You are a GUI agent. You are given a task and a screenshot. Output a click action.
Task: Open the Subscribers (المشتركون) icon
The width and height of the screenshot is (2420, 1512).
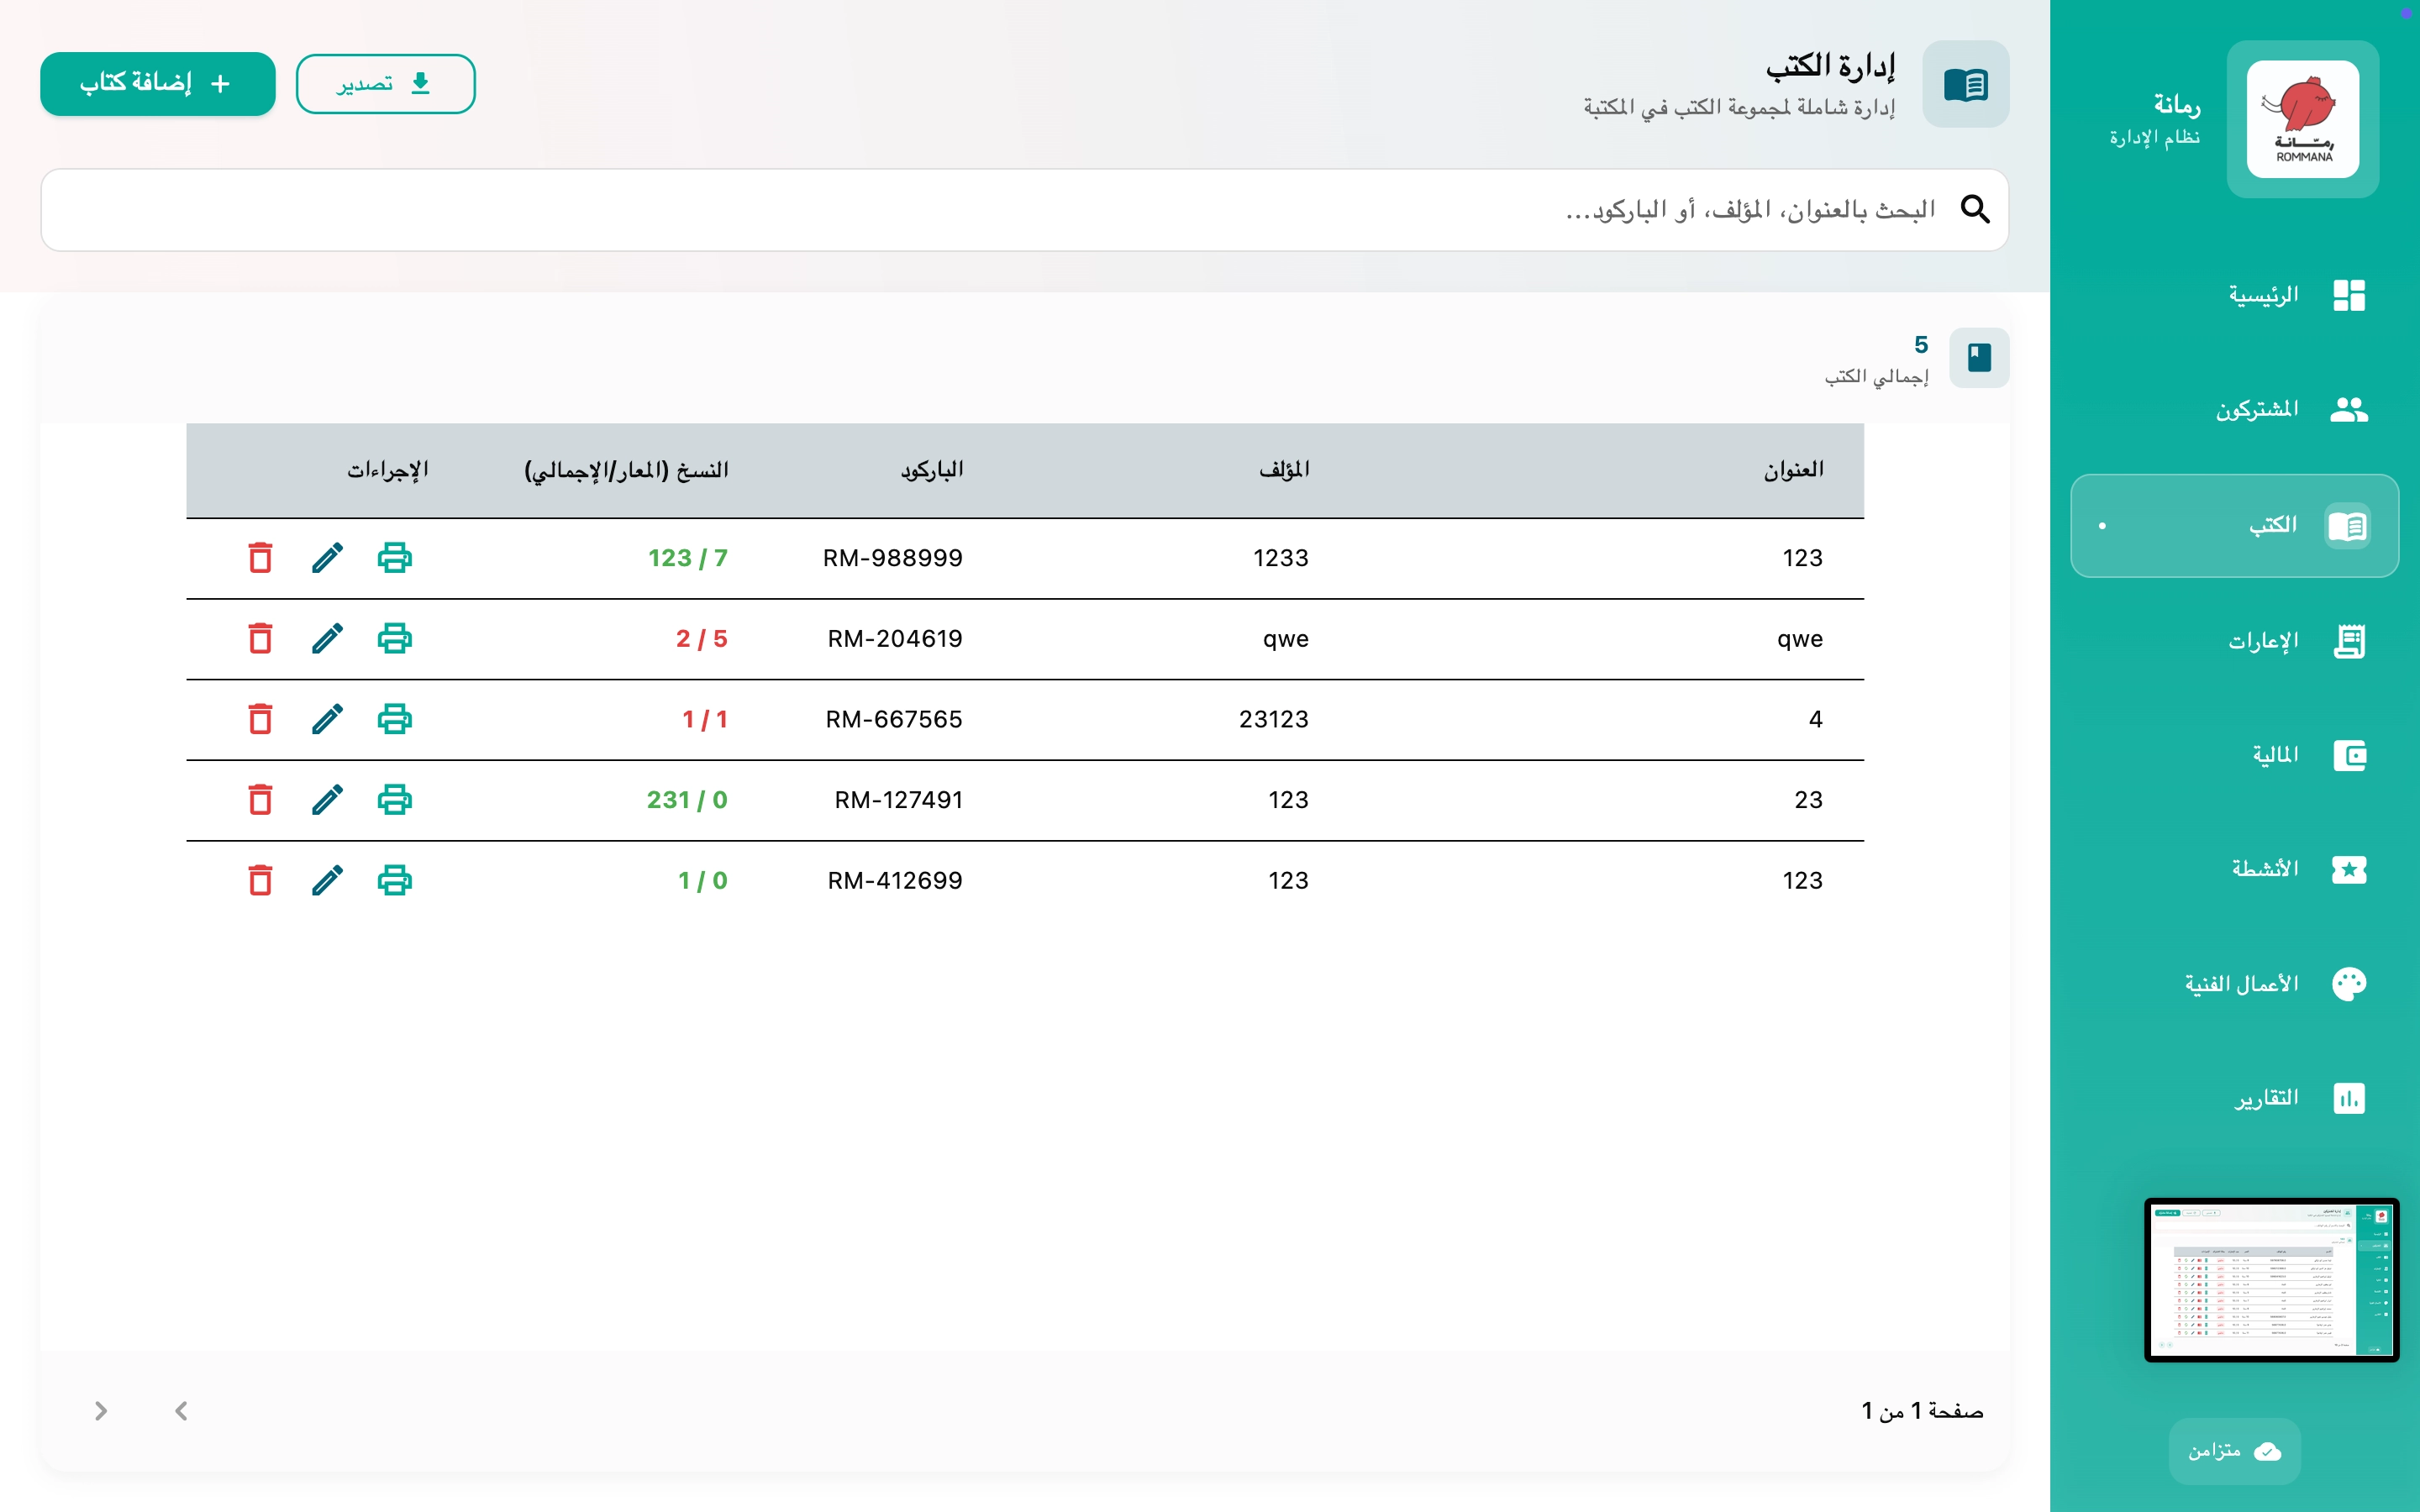pos(2349,409)
